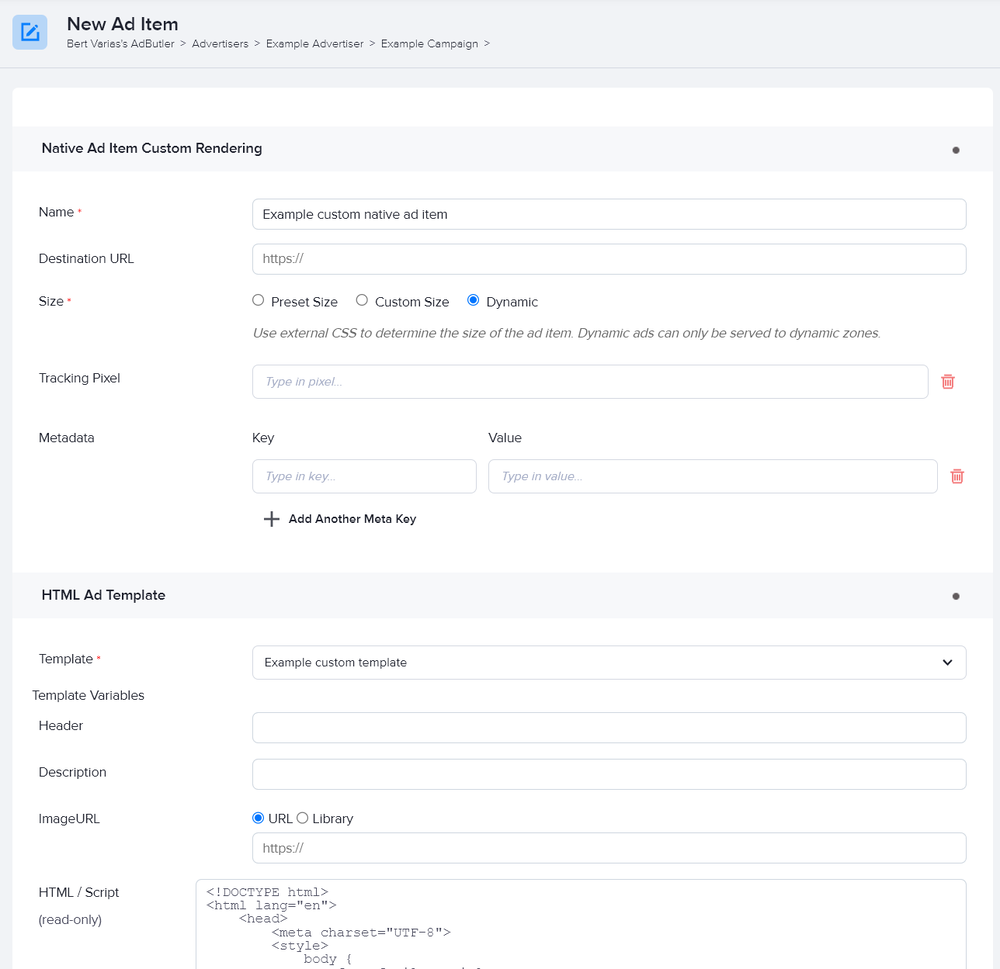This screenshot has width=1000, height=969.
Task: Click the New Ad Item edit icon
Action: click(x=30, y=32)
